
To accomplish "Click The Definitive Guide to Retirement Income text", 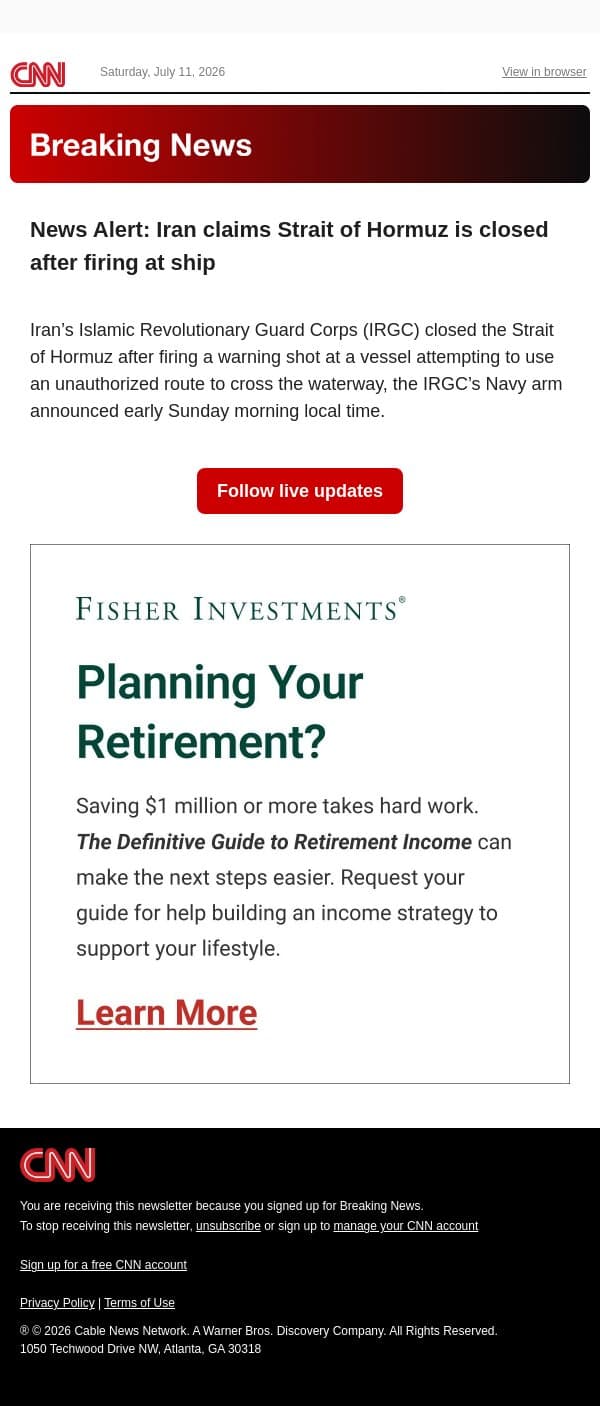I will [274, 842].
